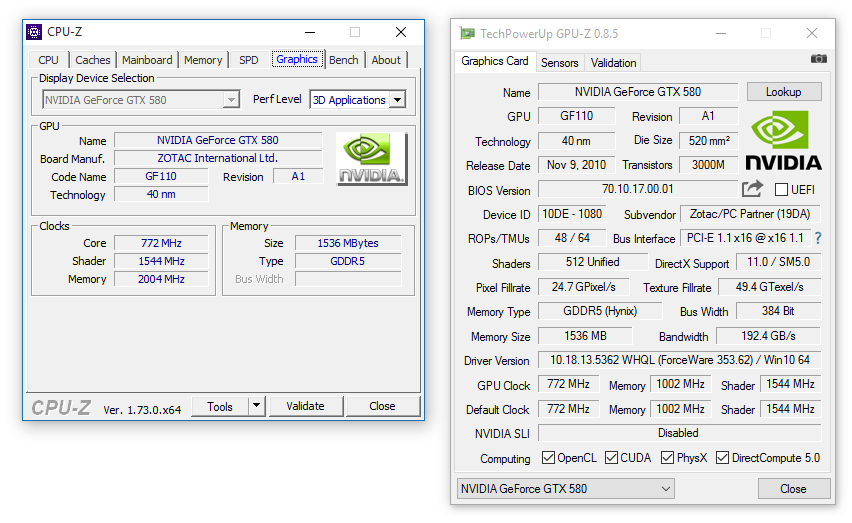Viewport: 852px width, 523px height.
Task: Uncheck the CUDA computing checkbox
Action: (612, 458)
